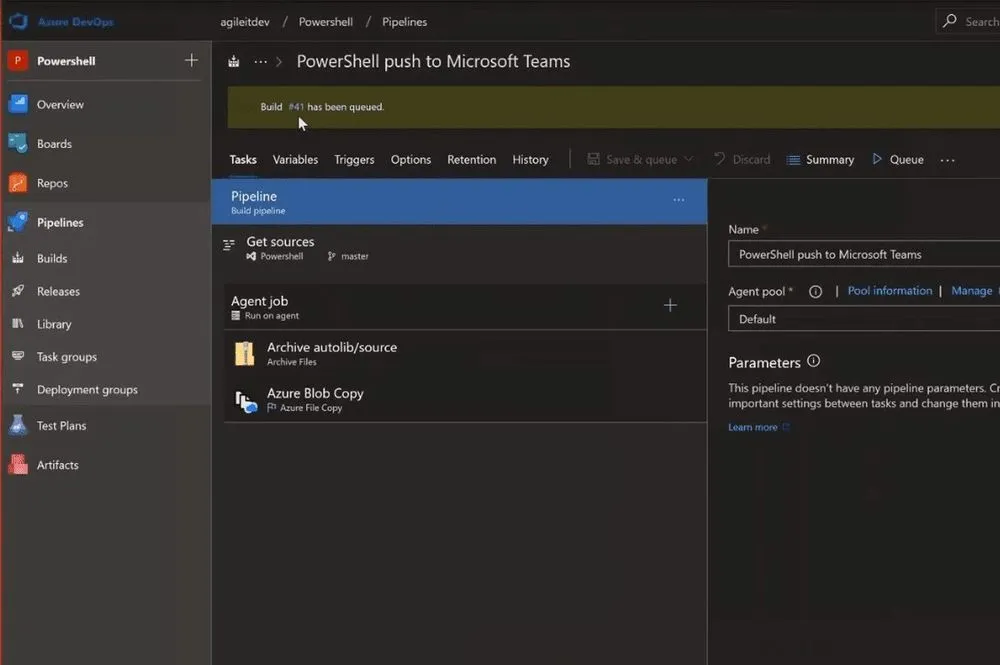The height and width of the screenshot is (665, 1000).
Task: Click the plus icon next to Powershell project
Action: click(x=191, y=61)
